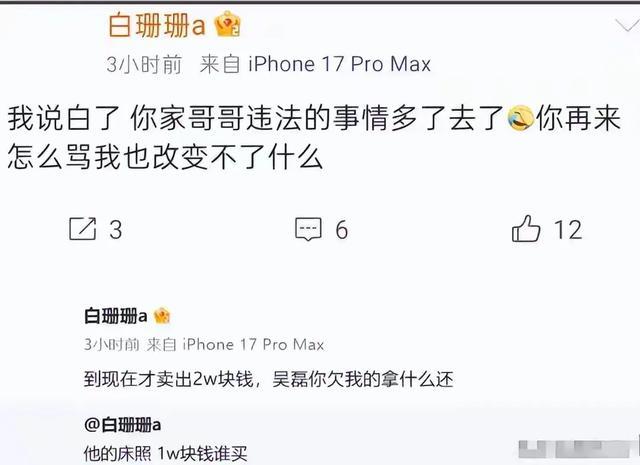
Task: Open top username 白珊珊a profile
Action: pyautogui.click(x=157, y=25)
